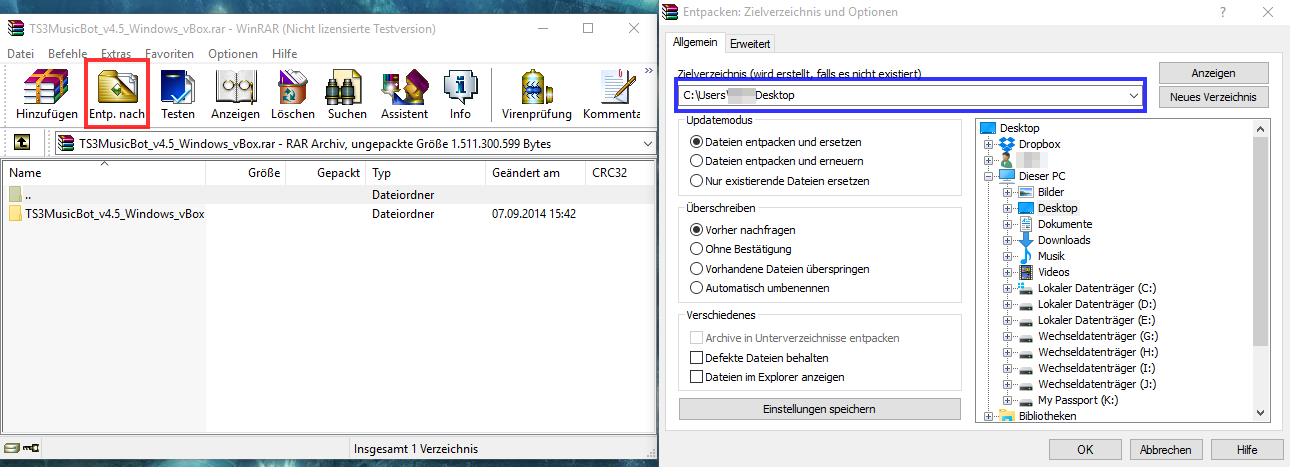Click the Löschen toolbar icon

click(x=293, y=88)
